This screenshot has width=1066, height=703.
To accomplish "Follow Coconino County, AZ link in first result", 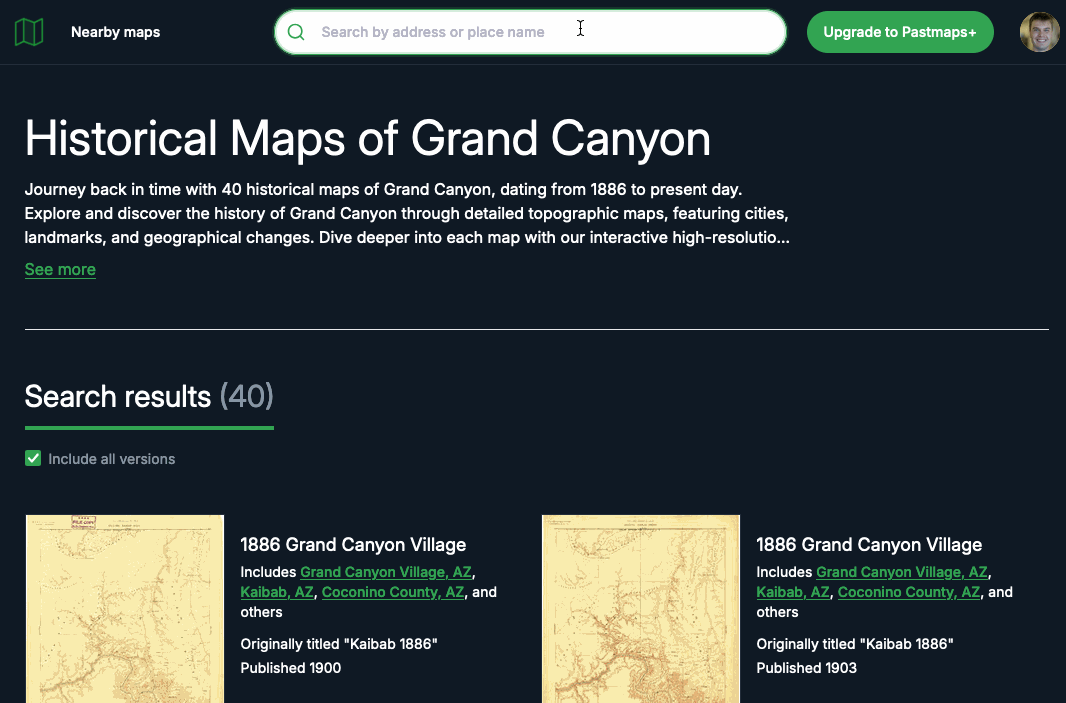I will pyautogui.click(x=393, y=592).
